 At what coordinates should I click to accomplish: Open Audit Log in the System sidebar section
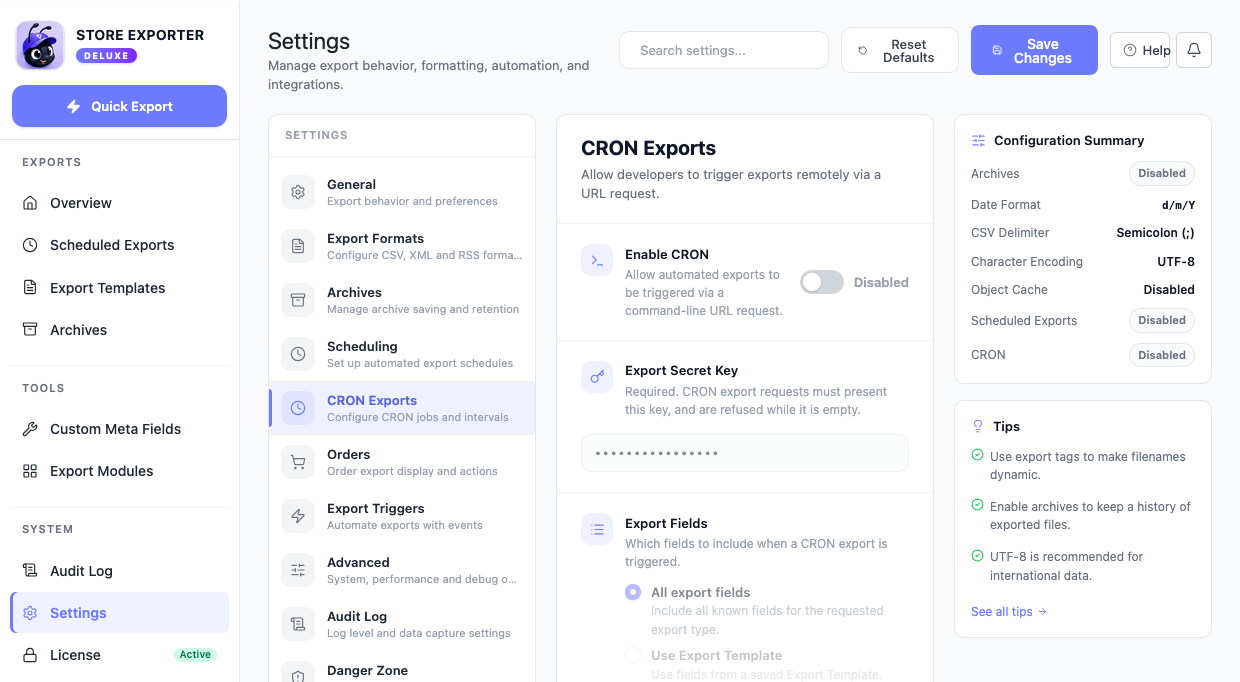[x=120, y=571]
